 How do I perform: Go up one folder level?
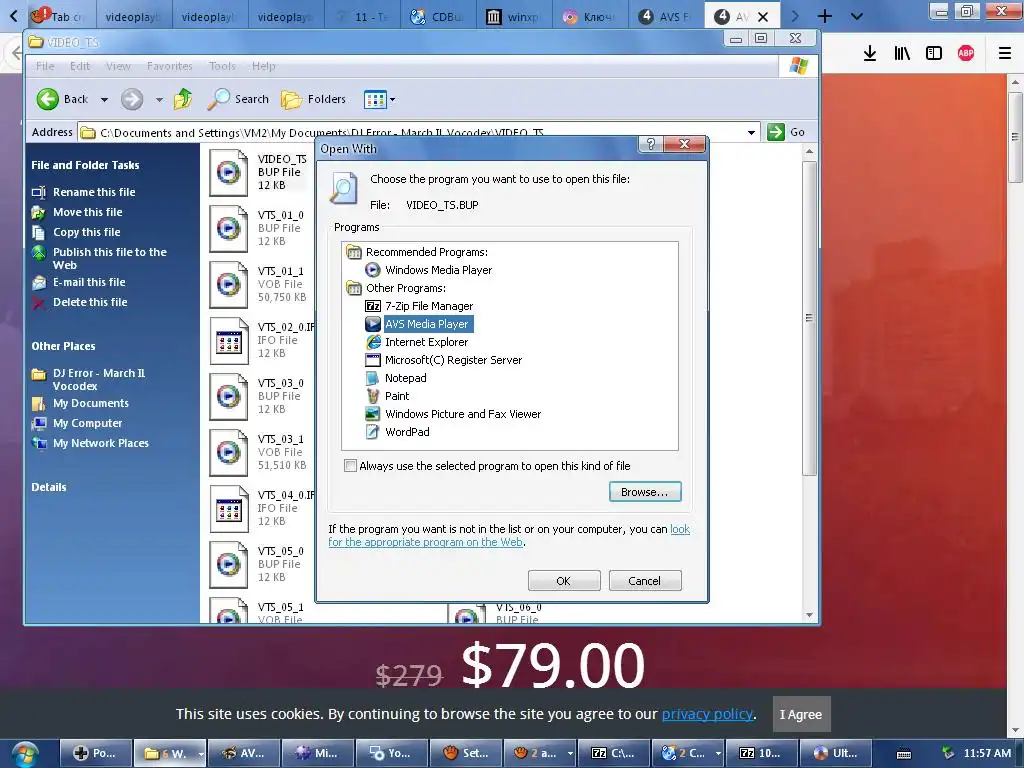(x=183, y=99)
